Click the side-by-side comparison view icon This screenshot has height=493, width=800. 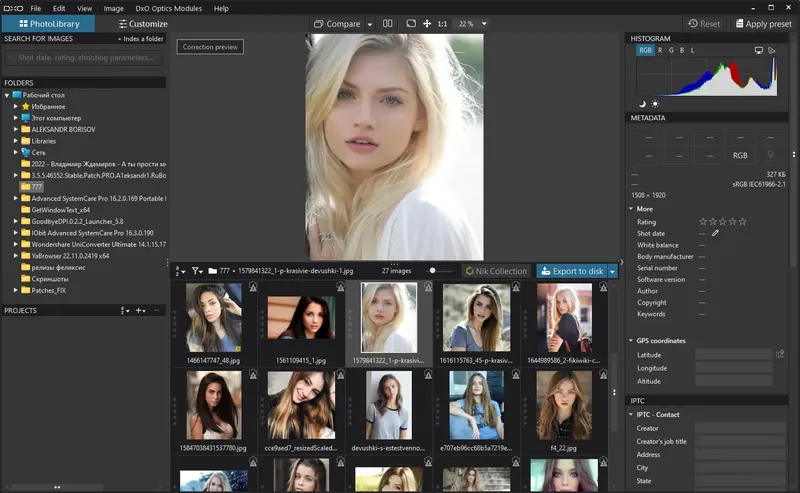387,23
